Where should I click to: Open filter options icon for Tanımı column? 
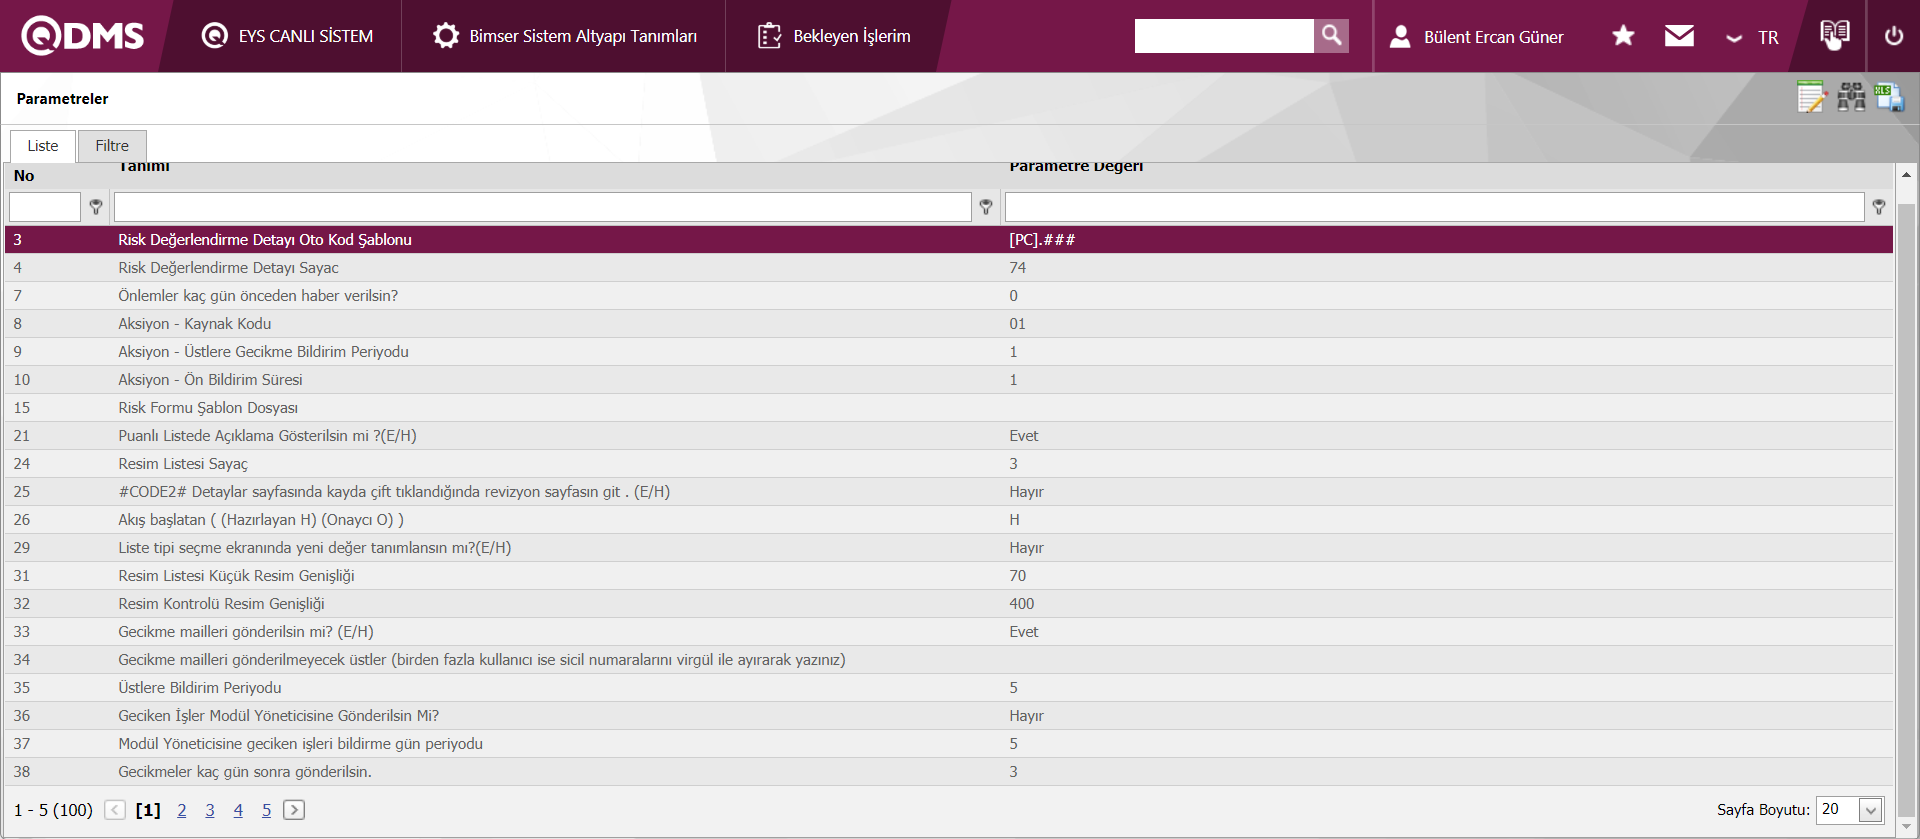pos(986,207)
